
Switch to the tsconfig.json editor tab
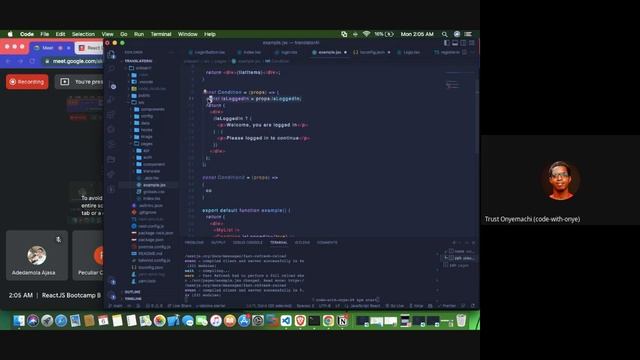pos(372,52)
